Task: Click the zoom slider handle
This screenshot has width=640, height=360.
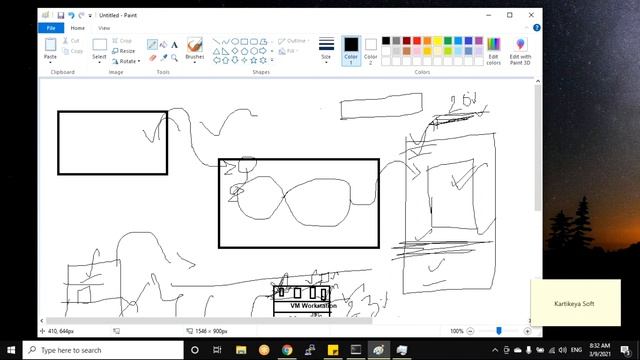Action: 499,331
